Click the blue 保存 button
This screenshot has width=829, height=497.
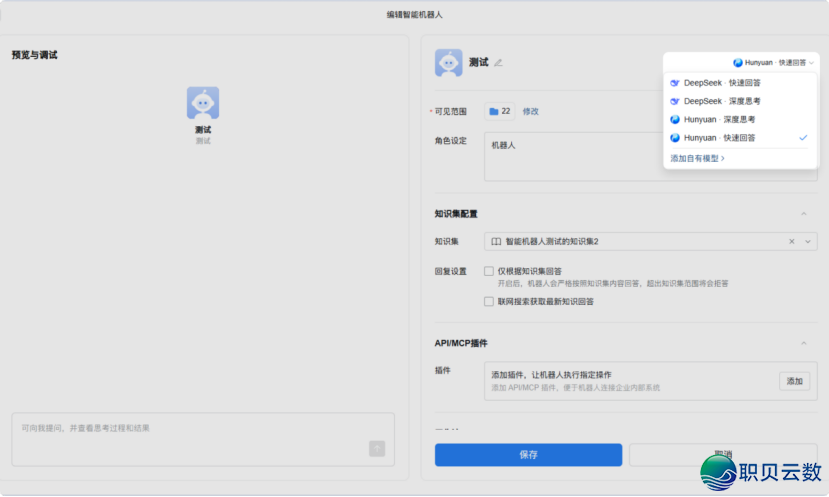(528, 455)
